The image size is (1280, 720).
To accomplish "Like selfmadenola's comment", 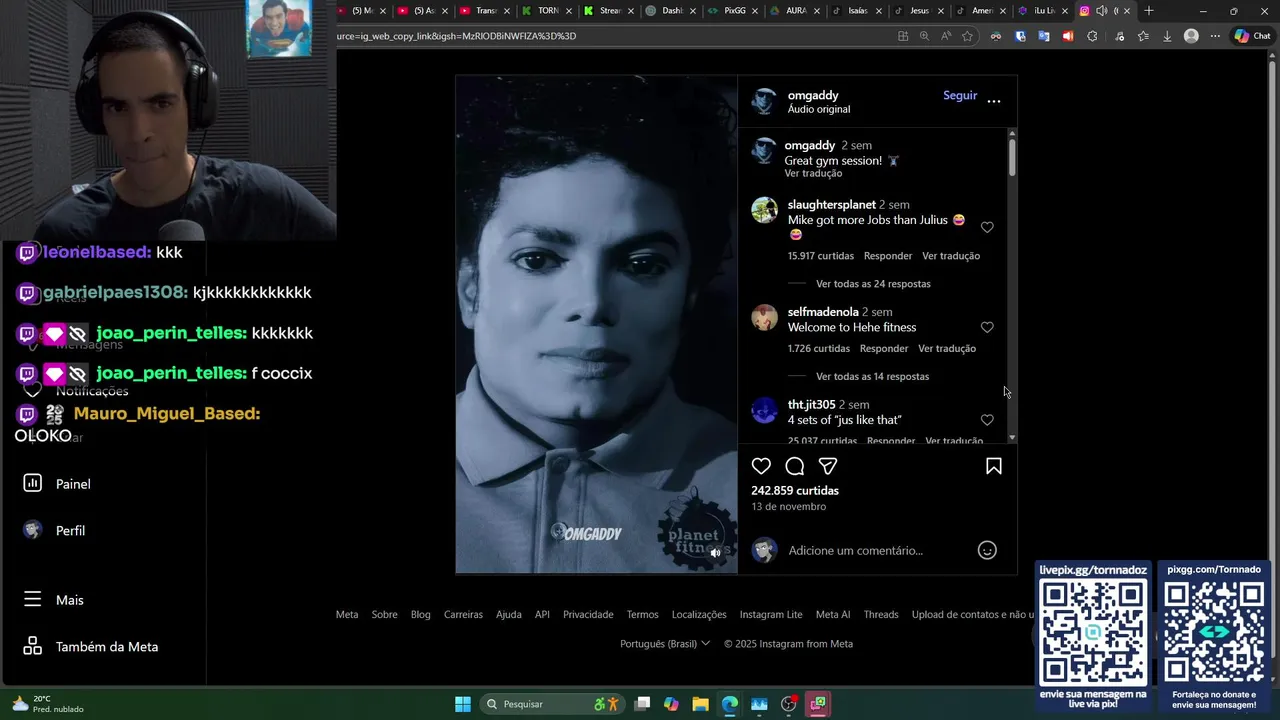I will (x=987, y=327).
